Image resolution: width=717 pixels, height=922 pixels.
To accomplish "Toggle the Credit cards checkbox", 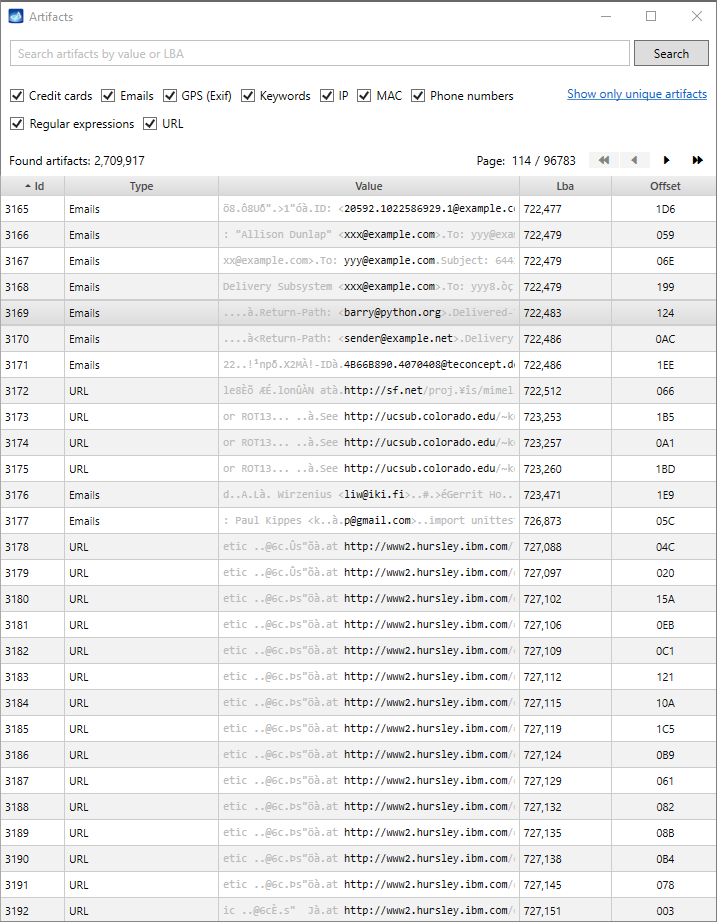I will pos(17,95).
